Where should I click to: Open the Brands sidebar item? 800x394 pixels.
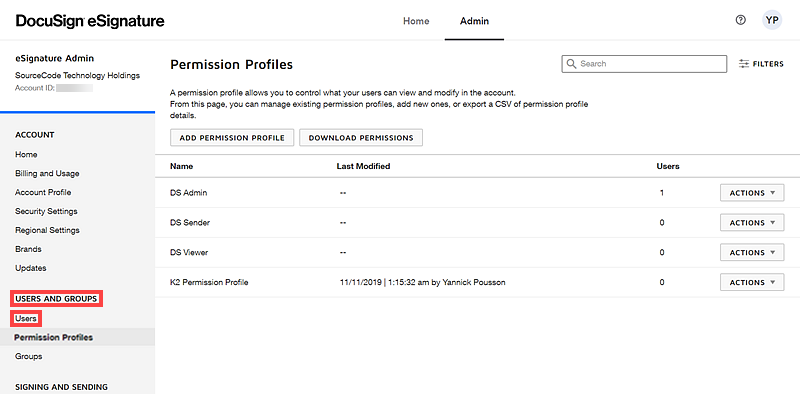[28, 249]
